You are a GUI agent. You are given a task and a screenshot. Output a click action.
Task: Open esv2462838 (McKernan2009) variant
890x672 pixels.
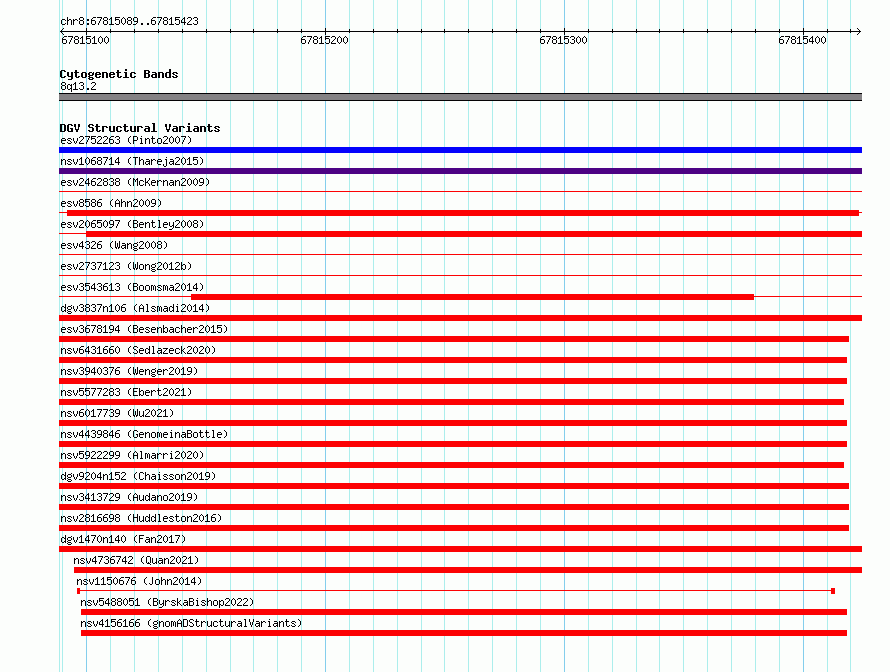click(135, 182)
